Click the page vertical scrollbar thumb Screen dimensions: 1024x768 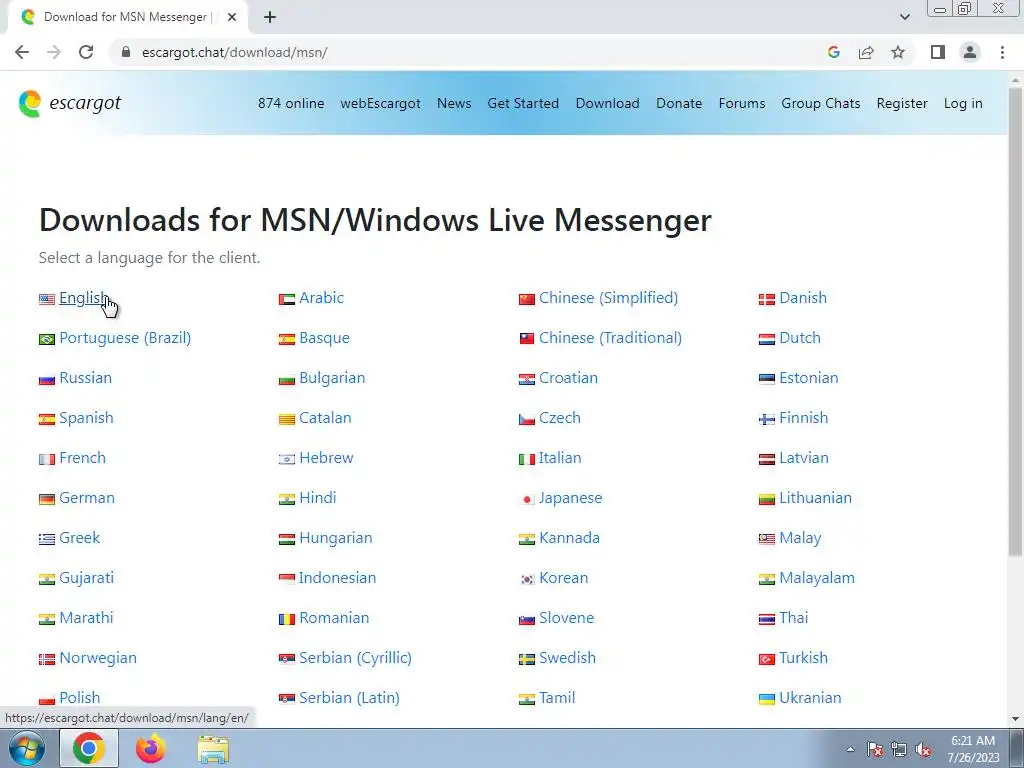point(1016,320)
